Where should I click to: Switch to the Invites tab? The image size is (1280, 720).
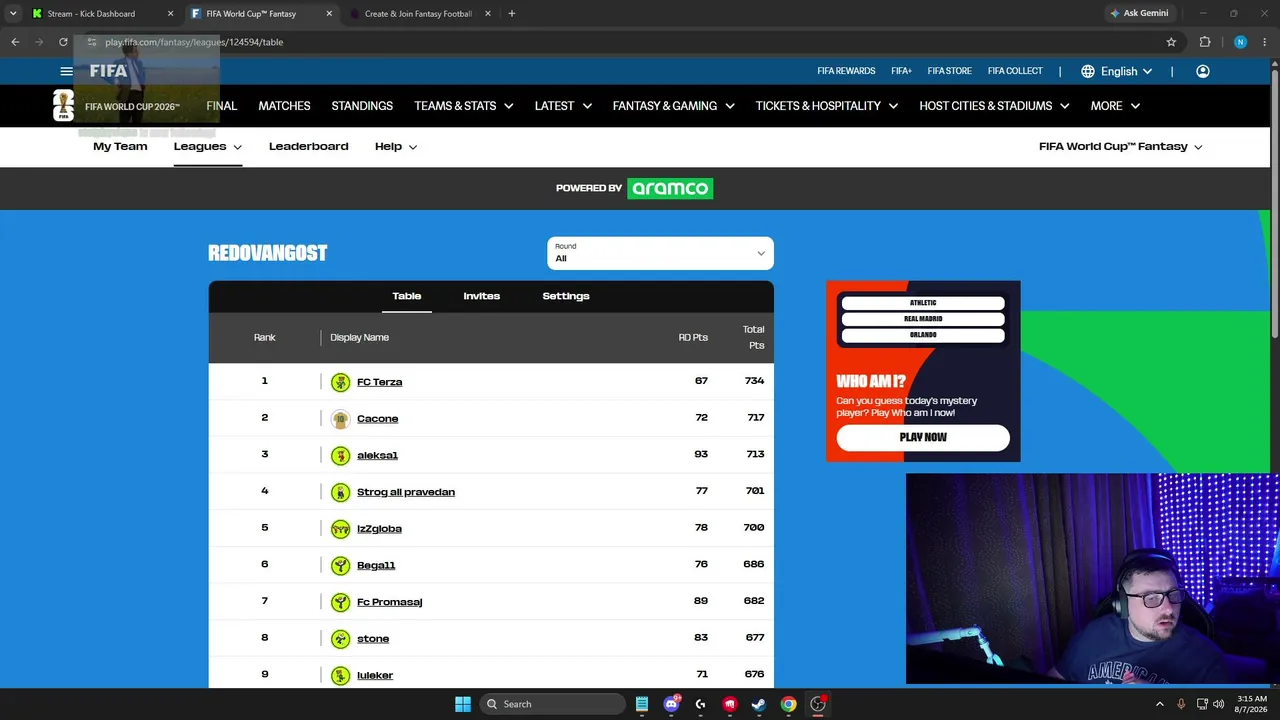[482, 296]
